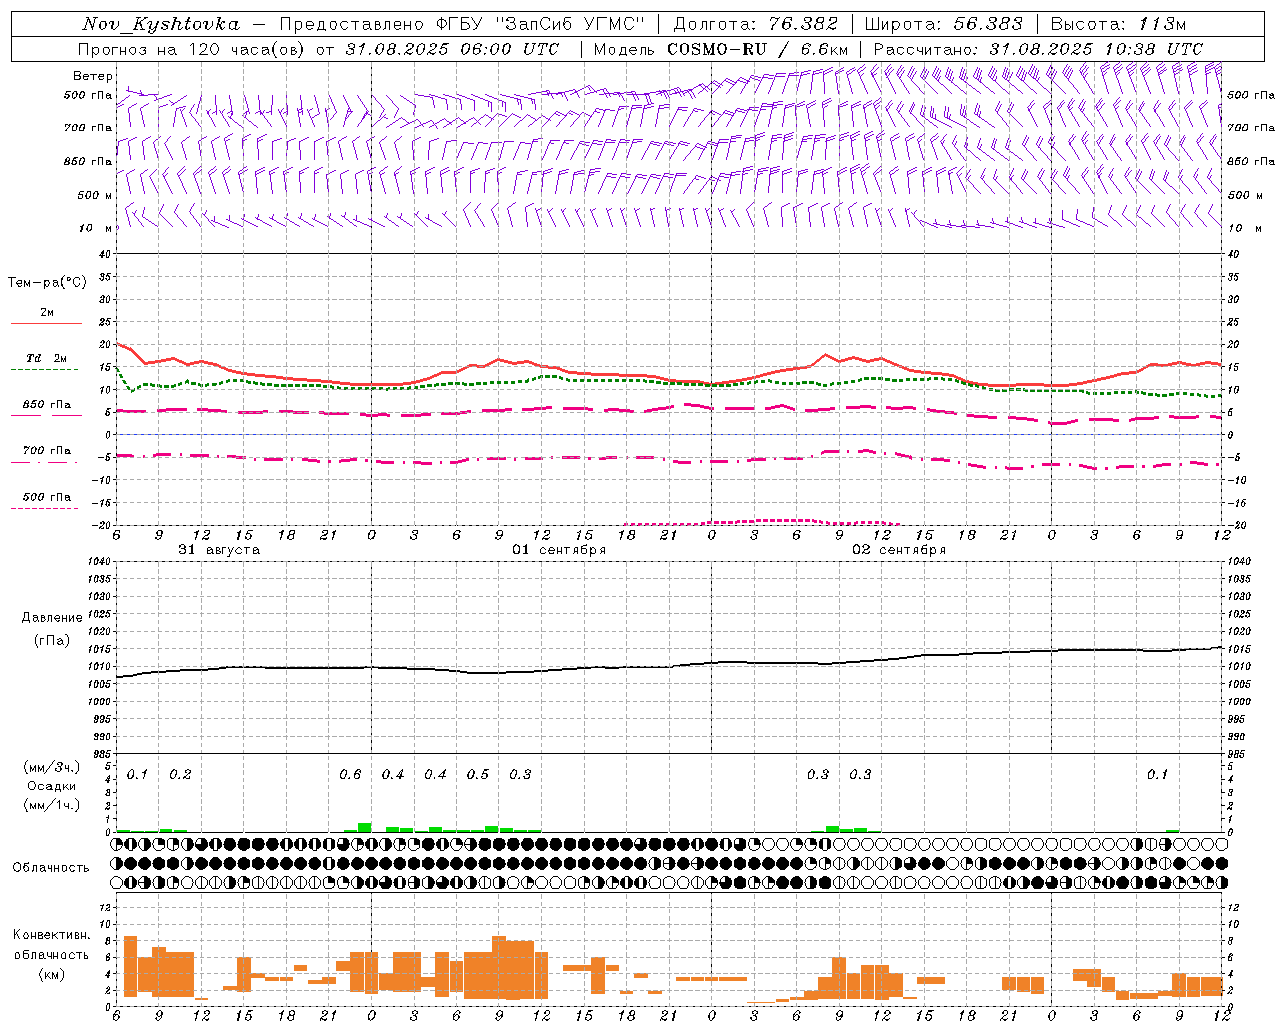Screen dimensions: 1280x1024
Task: Click the Осадки label
Action: [x=52, y=786]
